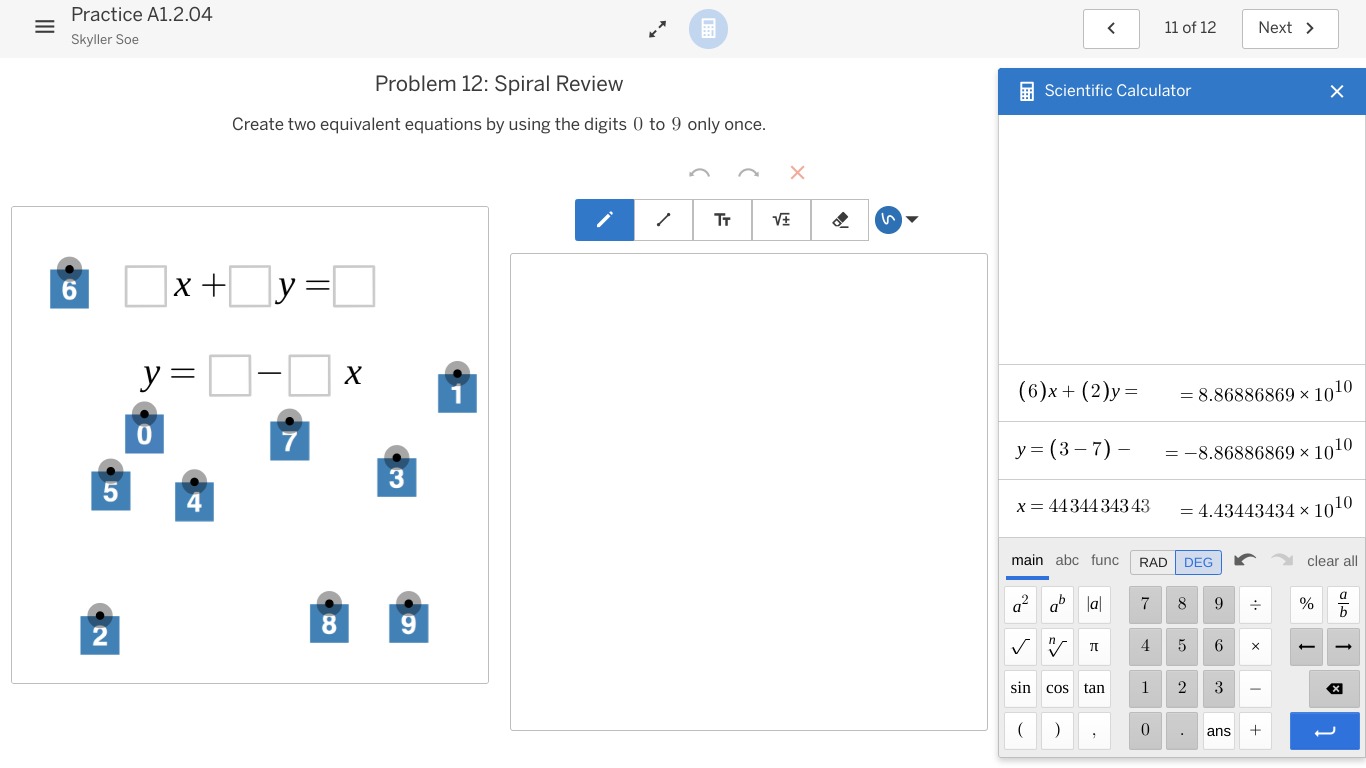Click the digit 9 tile
The height and width of the screenshot is (768, 1366).
[408, 624]
